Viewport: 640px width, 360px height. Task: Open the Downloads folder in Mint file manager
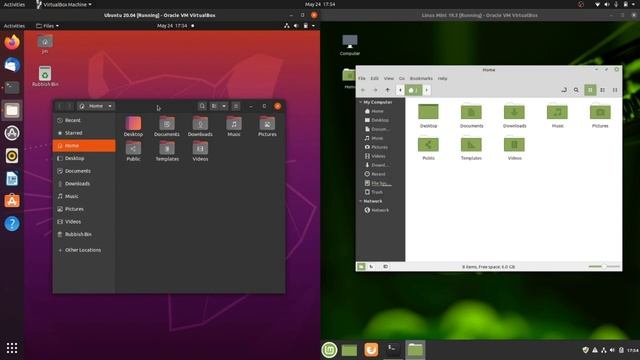point(514,116)
